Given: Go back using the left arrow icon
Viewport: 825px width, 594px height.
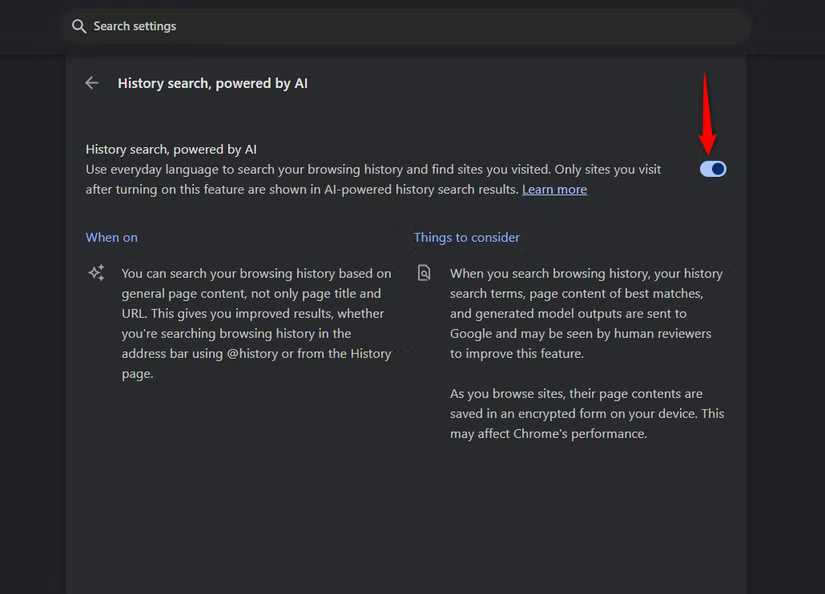Looking at the screenshot, I should pyautogui.click(x=92, y=83).
